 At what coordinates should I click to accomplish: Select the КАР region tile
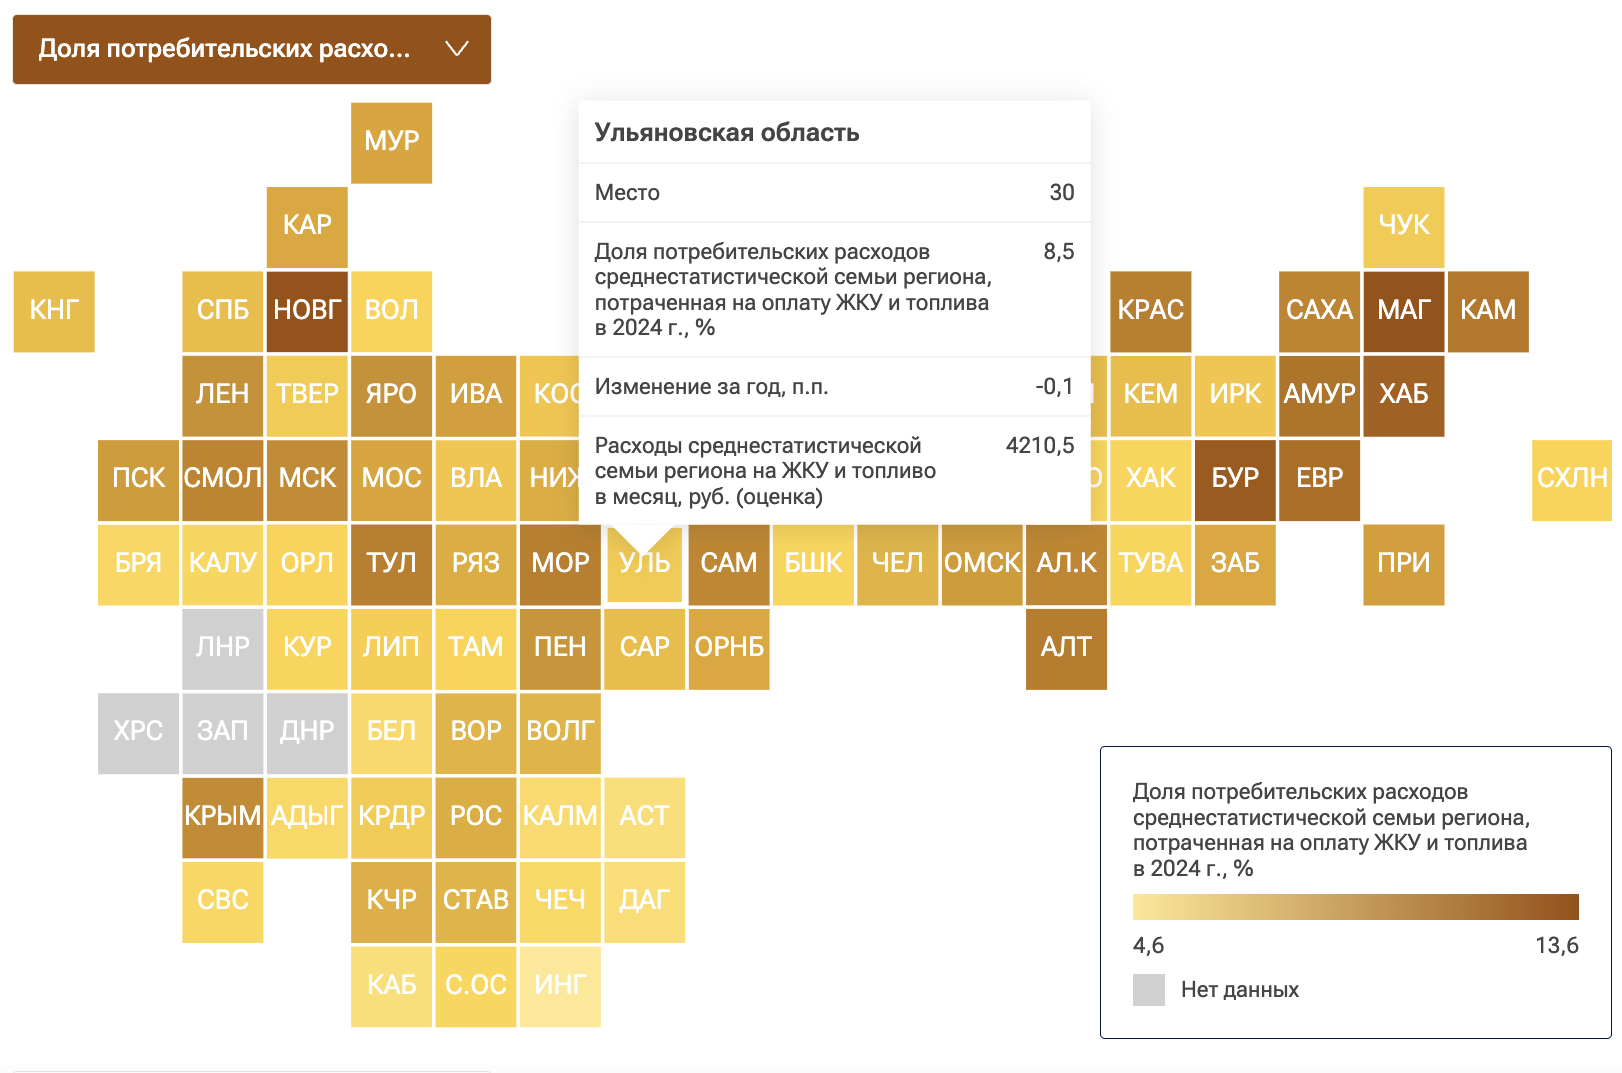click(x=307, y=227)
